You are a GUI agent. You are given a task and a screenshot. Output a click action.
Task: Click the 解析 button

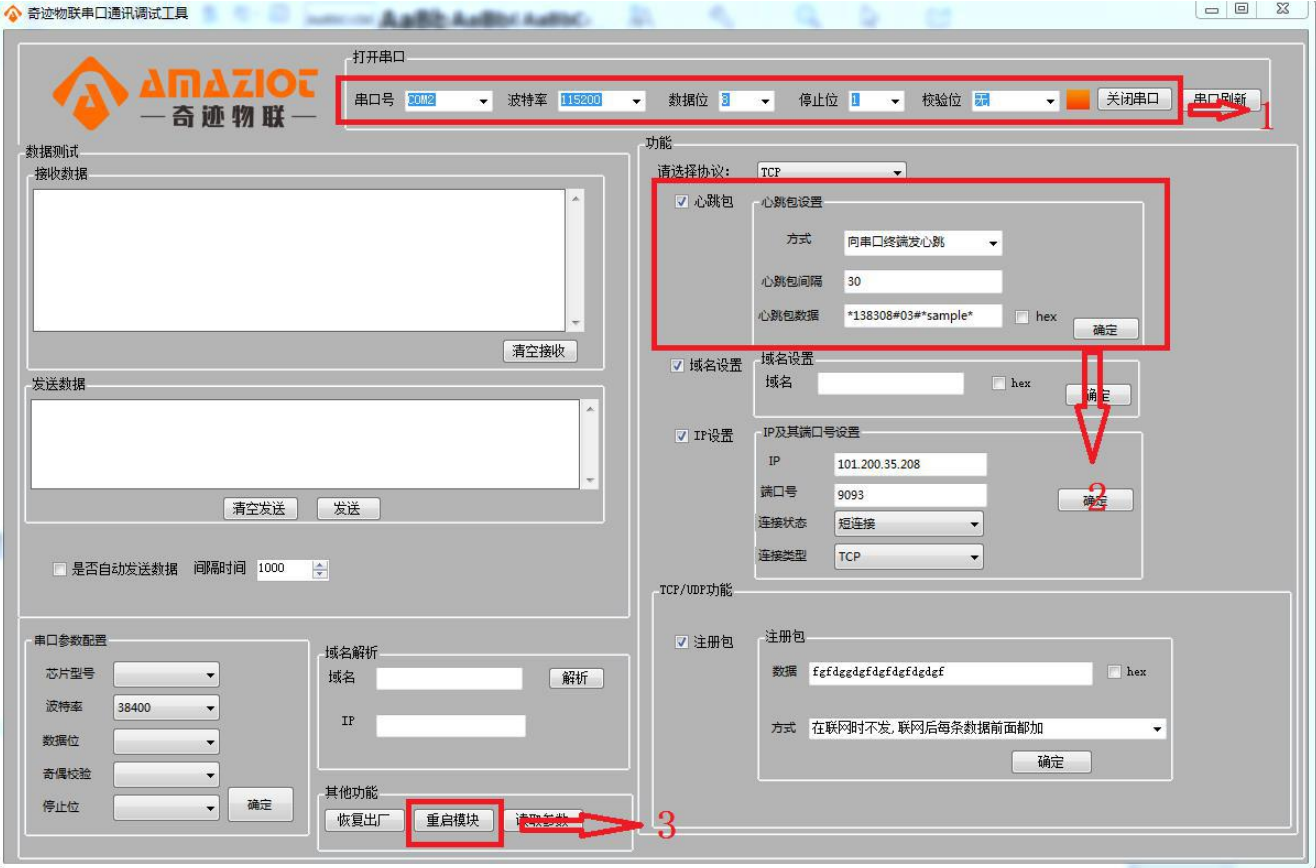pyautogui.click(x=576, y=678)
